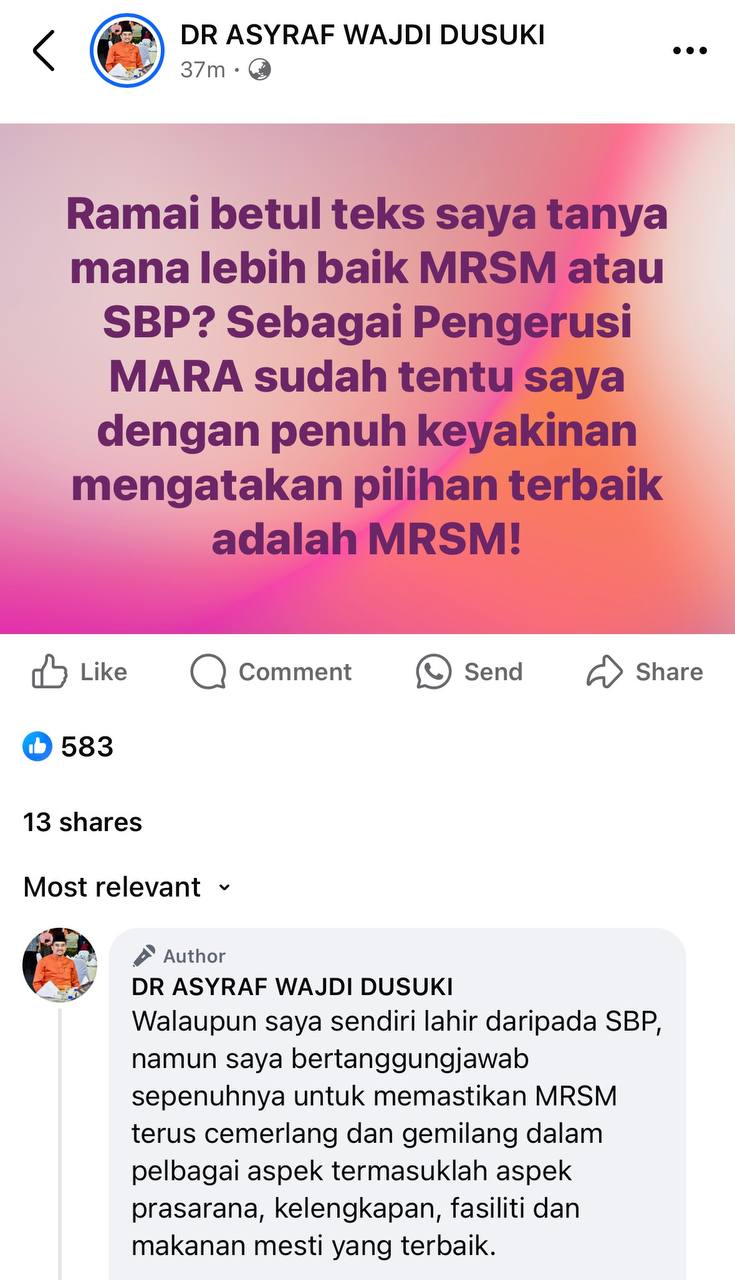Tap the globe public-audience icon

click(x=259, y=70)
